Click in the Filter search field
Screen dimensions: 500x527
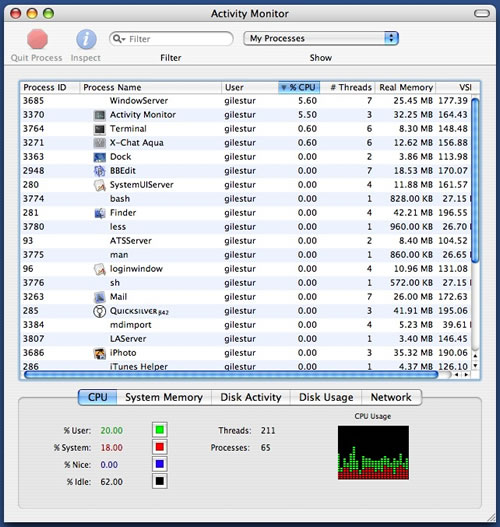click(171, 39)
